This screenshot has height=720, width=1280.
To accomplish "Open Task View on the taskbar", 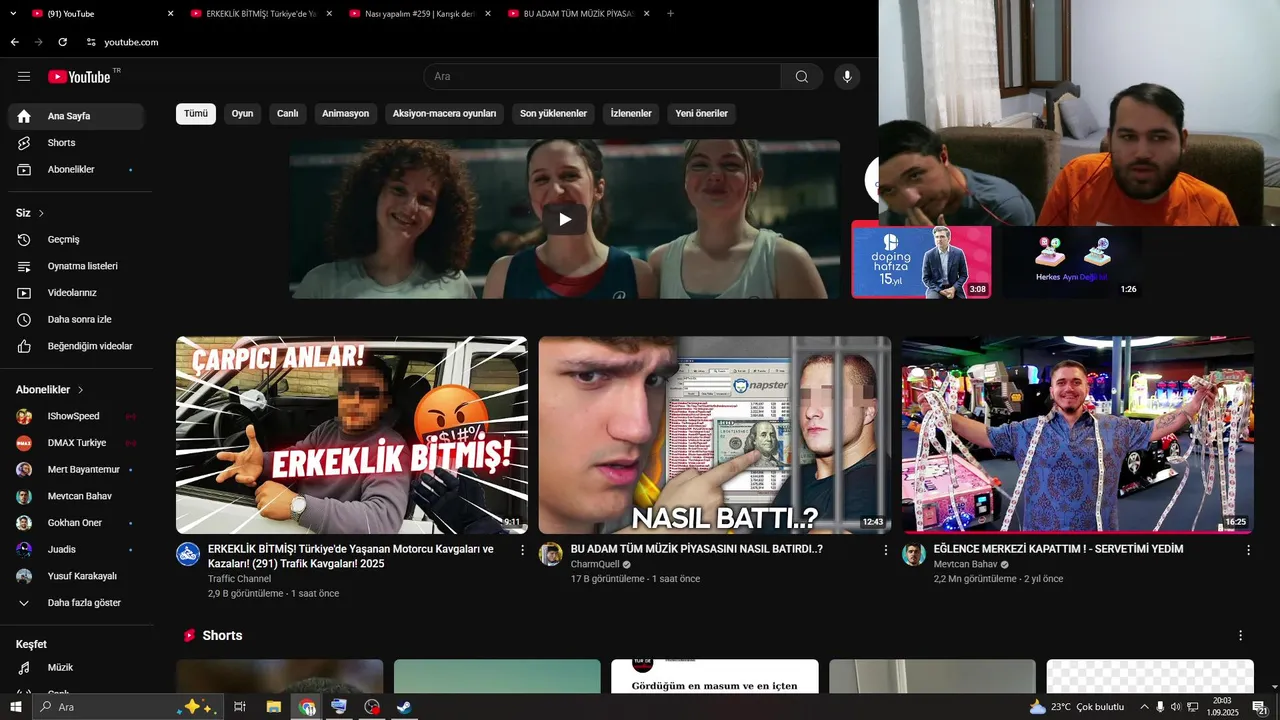I will [240, 707].
